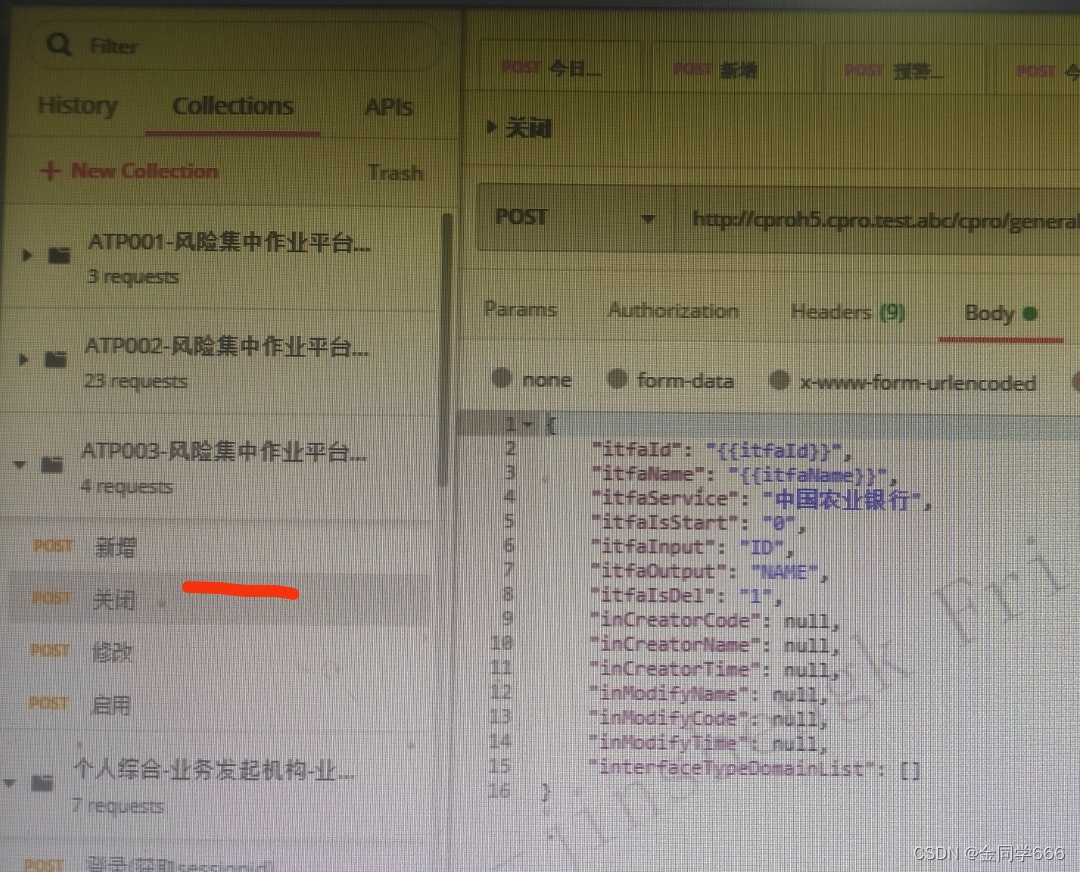Click the "inCreatorCode": null line
Image resolution: width=1080 pixels, height=872 pixels.
click(715, 621)
